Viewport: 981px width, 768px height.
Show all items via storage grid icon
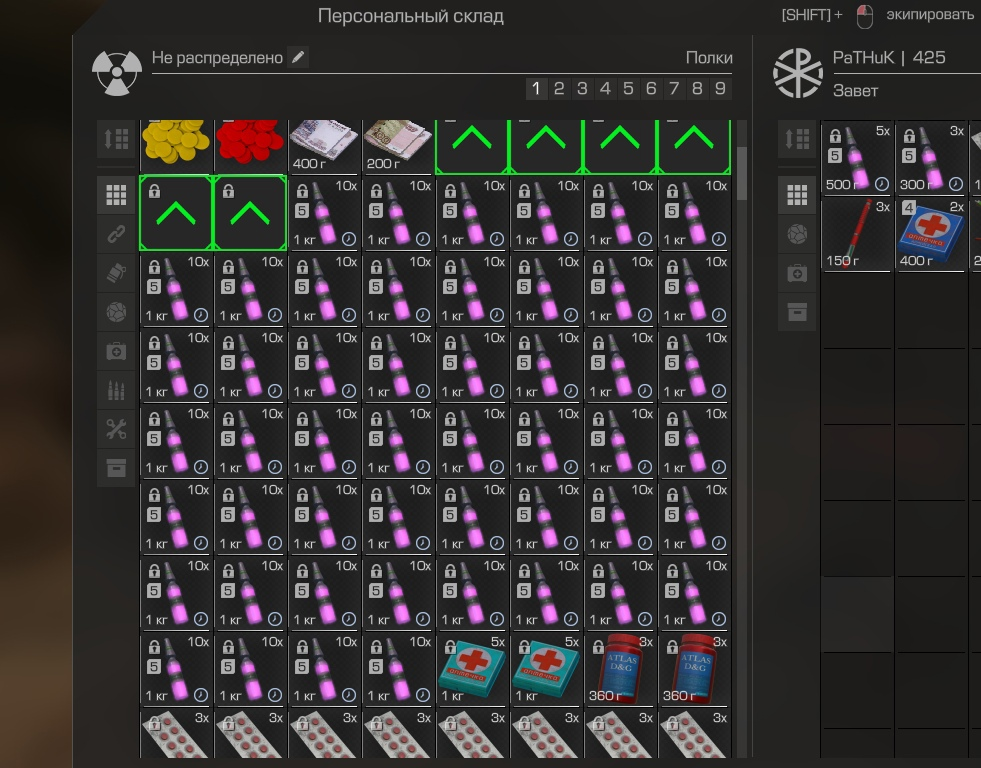(x=116, y=195)
